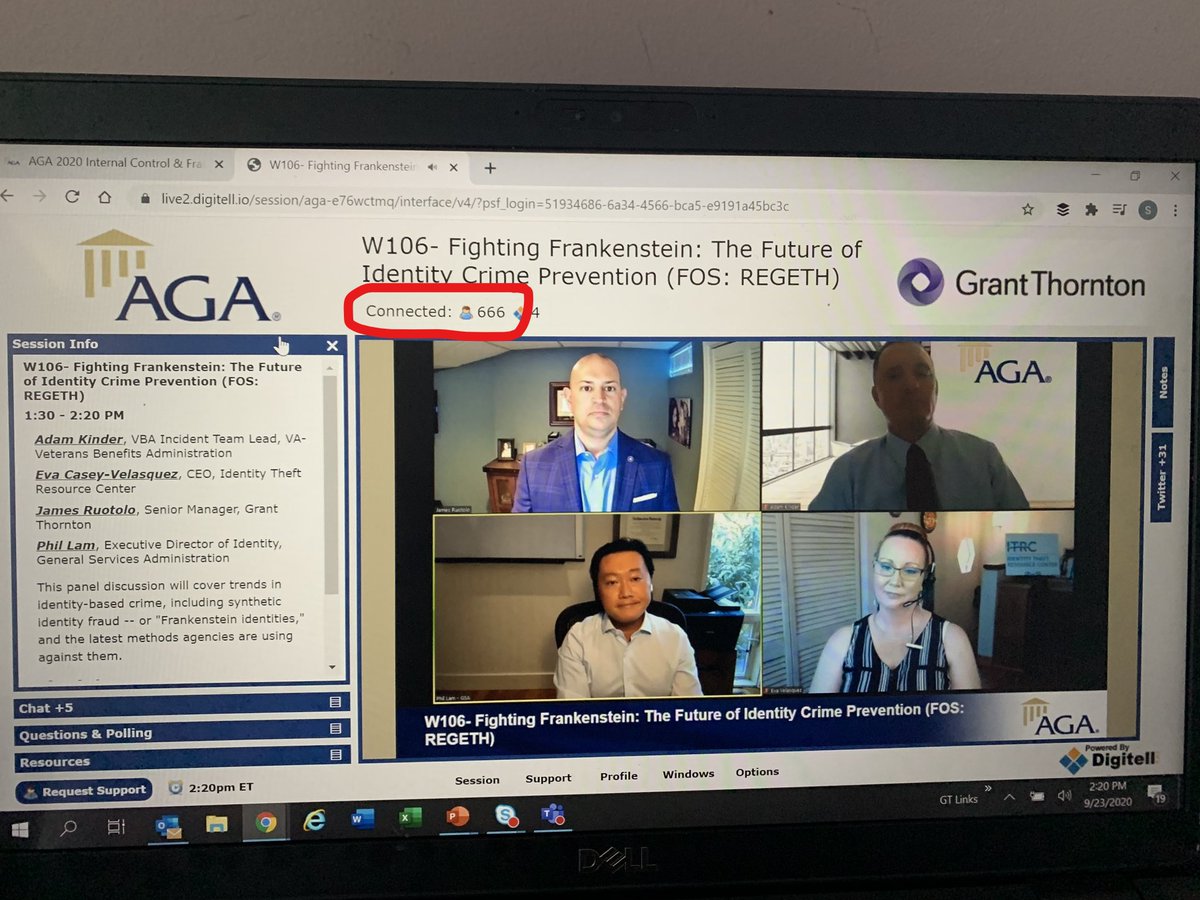Reload the current page
This screenshot has width=1200, height=900.
click(x=72, y=196)
